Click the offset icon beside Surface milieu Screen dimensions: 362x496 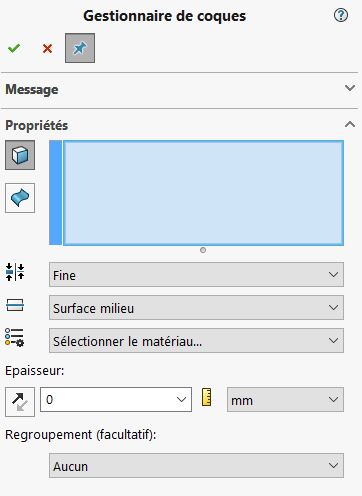[15, 305]
